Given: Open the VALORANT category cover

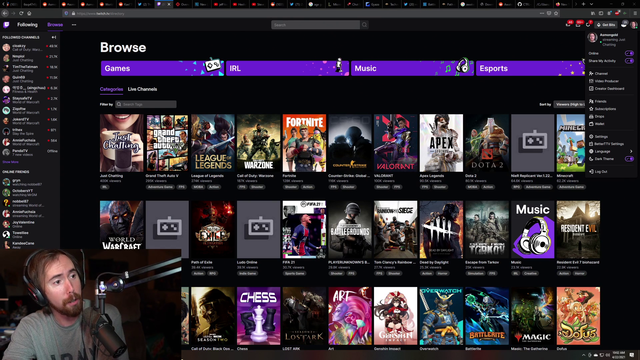Looking at the screenshot, I should click(x=396, y=143).
